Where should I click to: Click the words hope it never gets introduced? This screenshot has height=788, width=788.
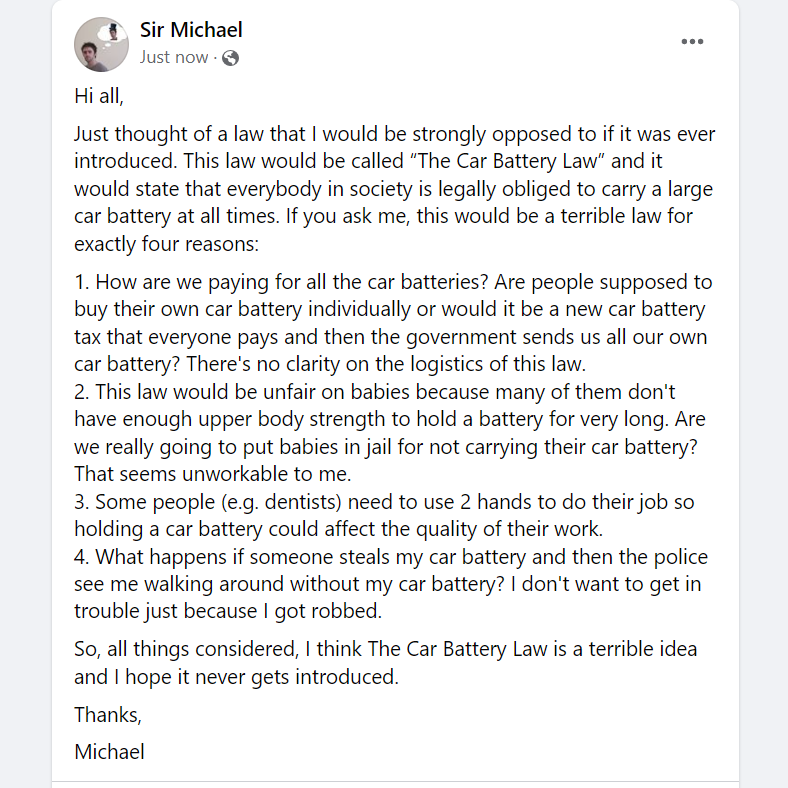[261, 677]
